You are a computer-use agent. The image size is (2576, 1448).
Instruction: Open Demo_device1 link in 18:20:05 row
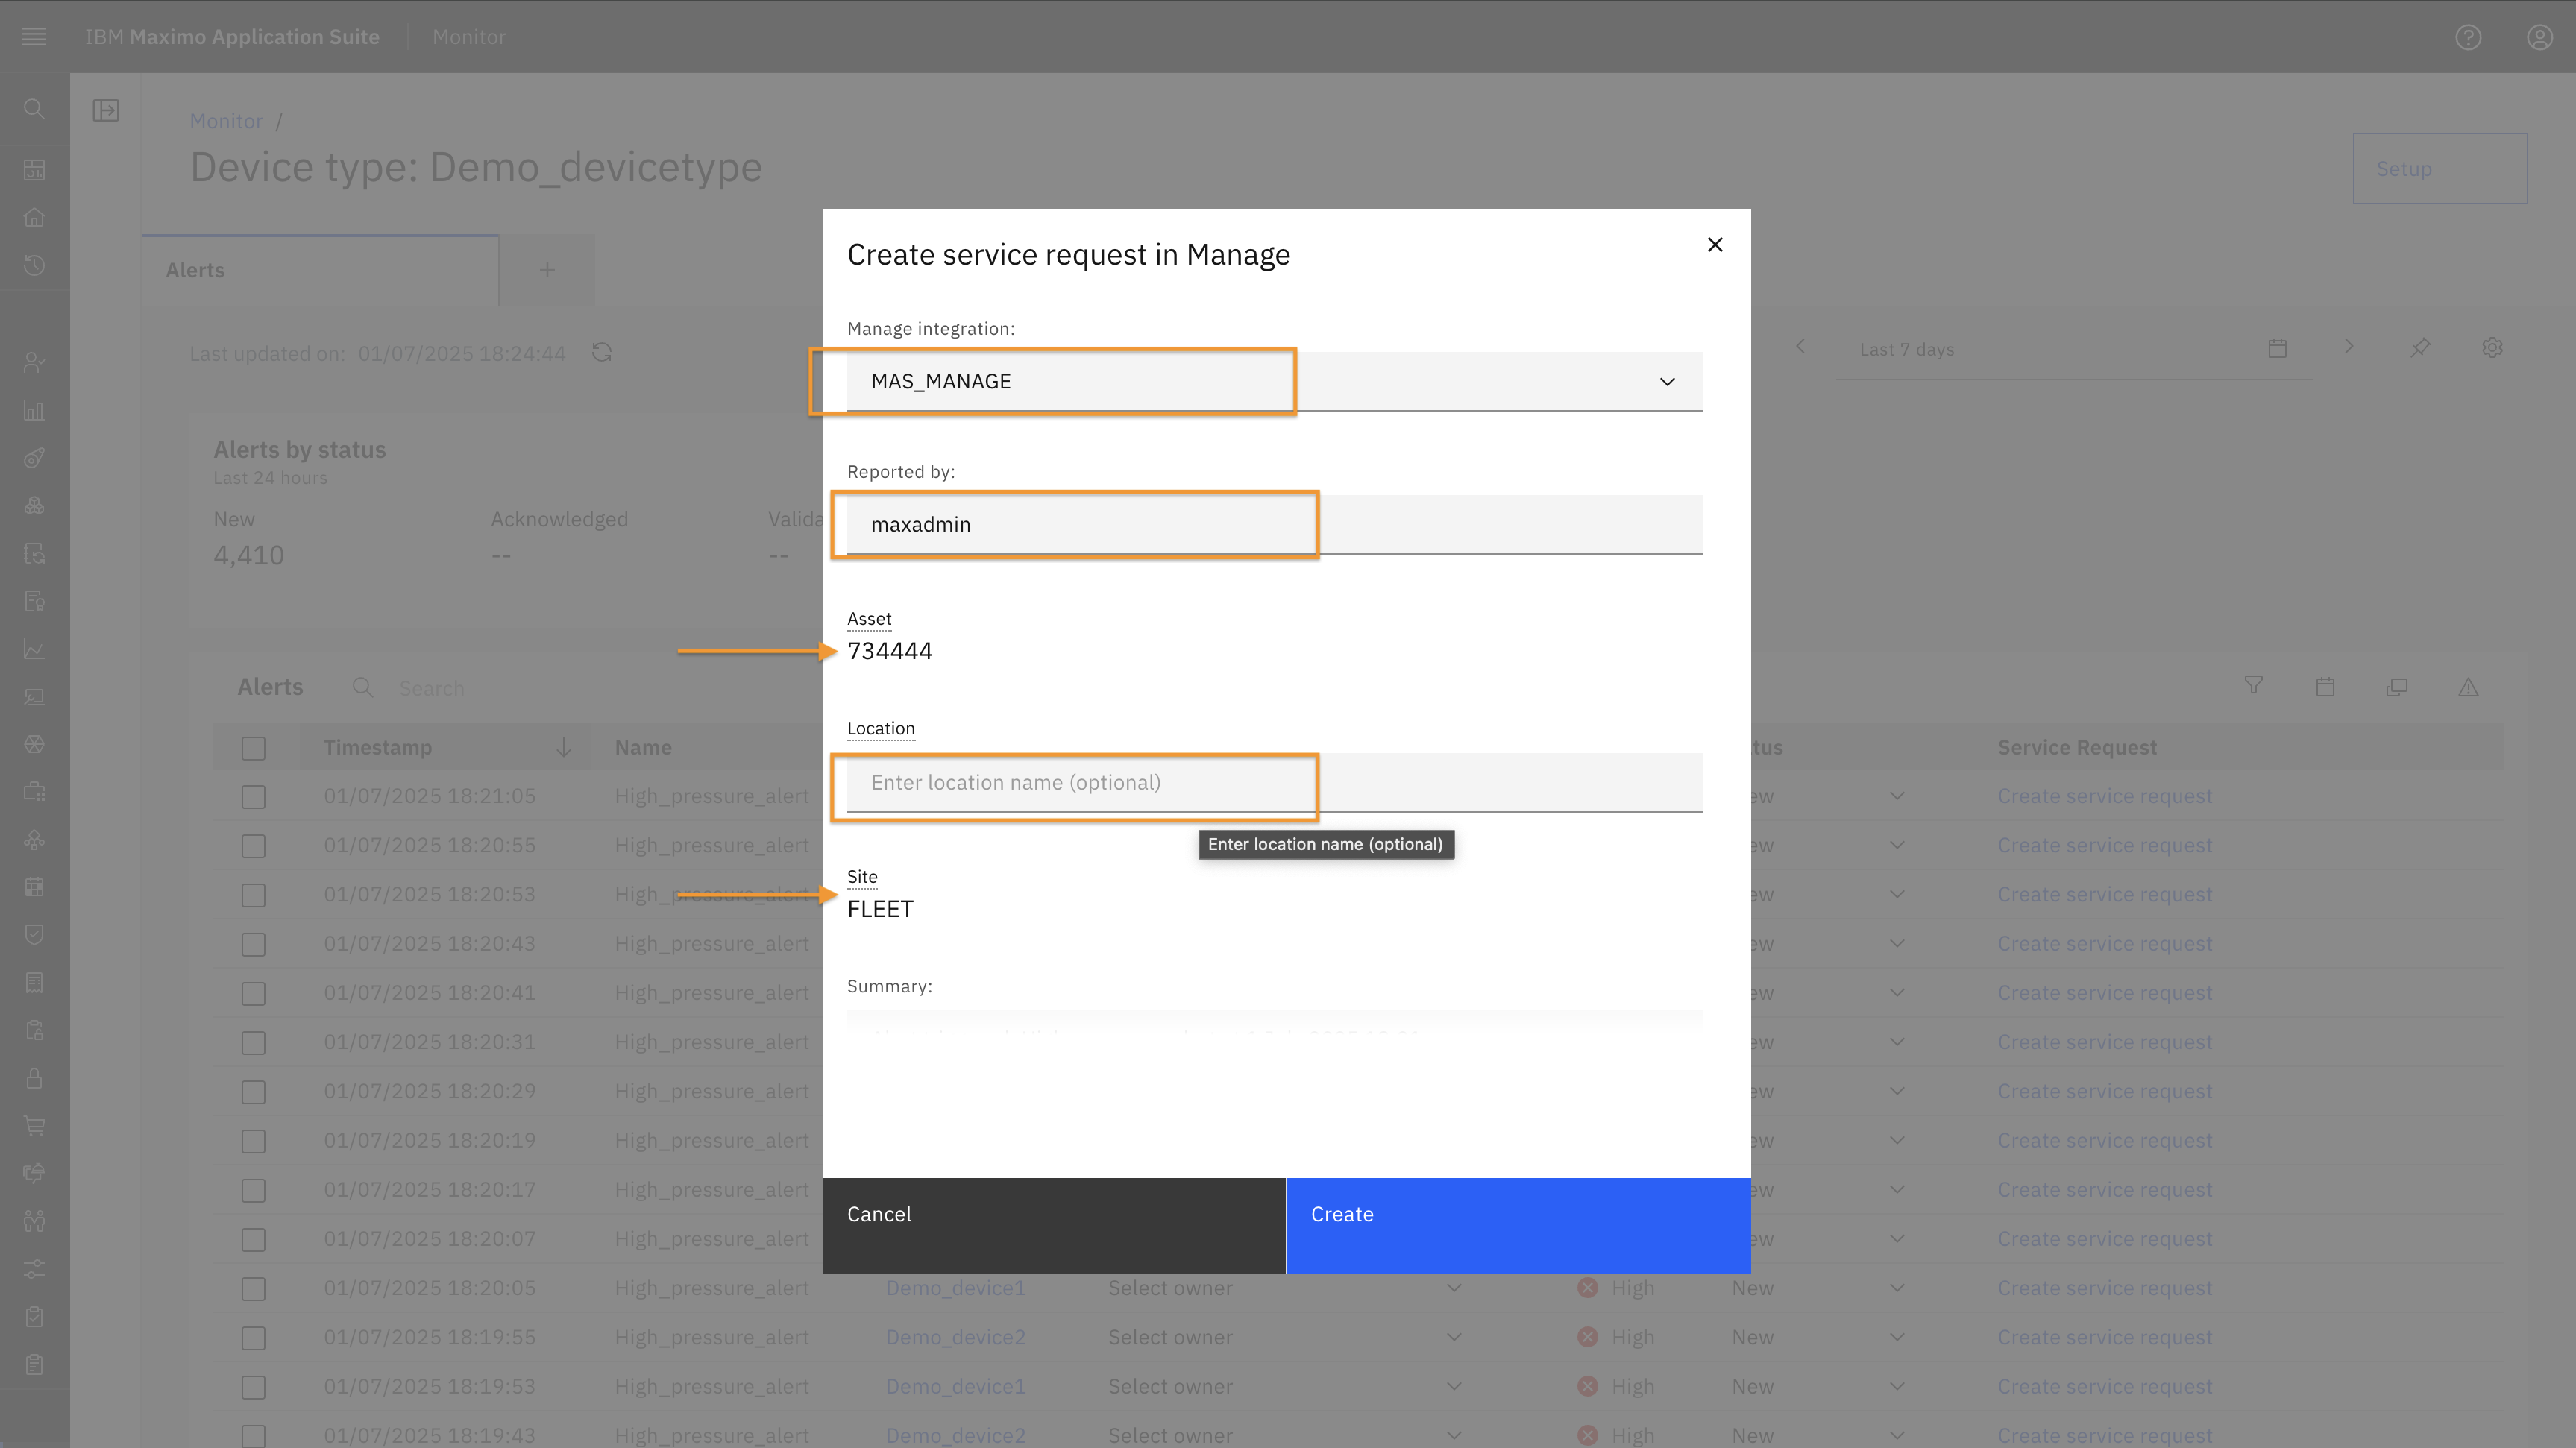pos(956,1288)
